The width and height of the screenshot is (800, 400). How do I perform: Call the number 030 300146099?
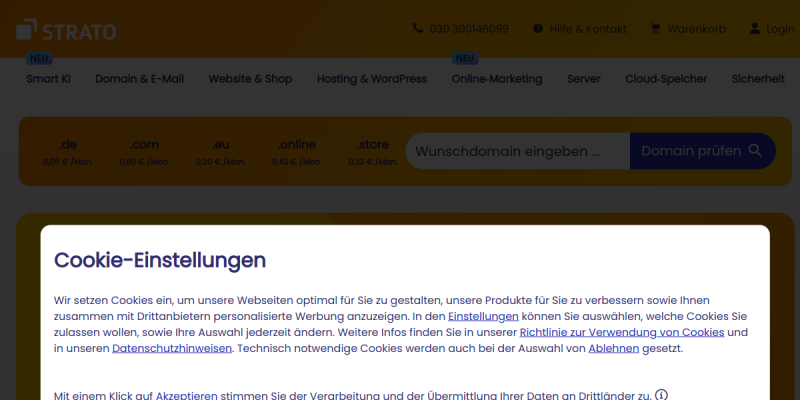pyautogui.click(x=469, y=29)
